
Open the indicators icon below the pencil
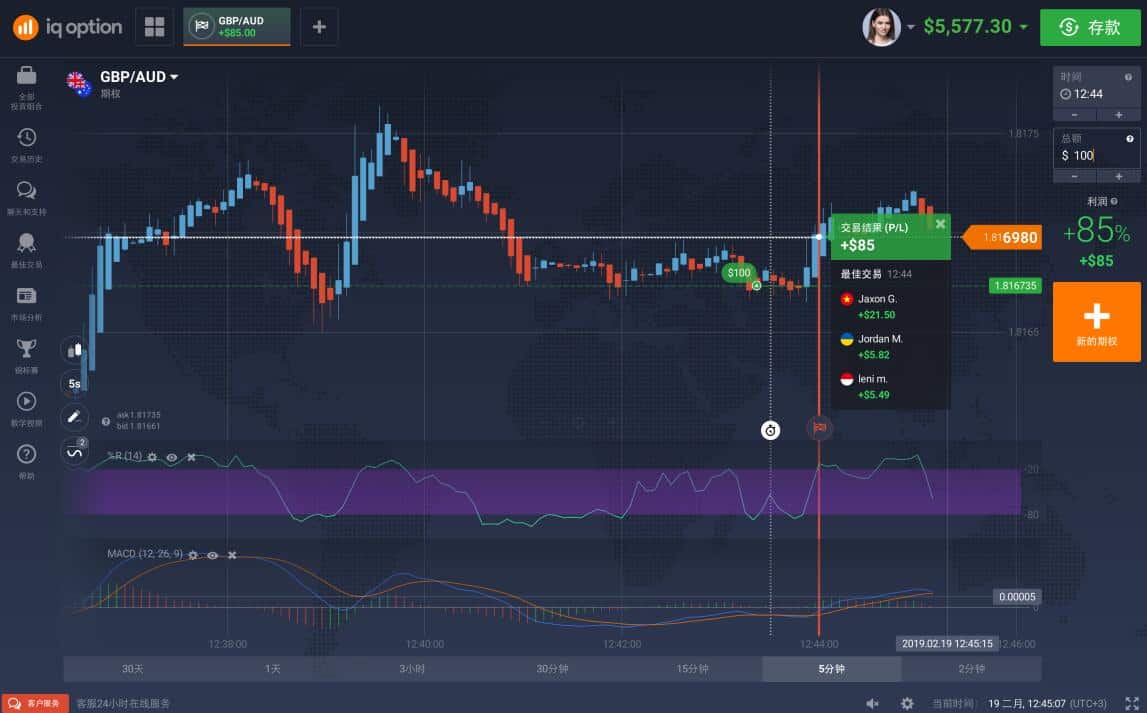(72, 452)
